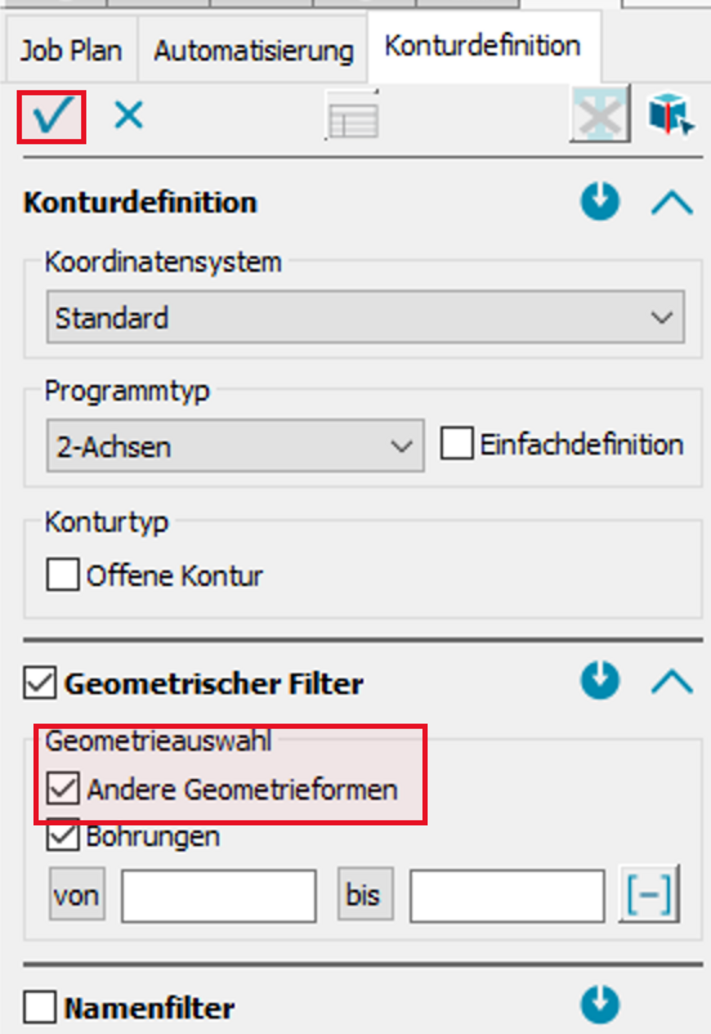Enable the Namenfilter checkbox
711x1034 pixels.
point(40,1008)
